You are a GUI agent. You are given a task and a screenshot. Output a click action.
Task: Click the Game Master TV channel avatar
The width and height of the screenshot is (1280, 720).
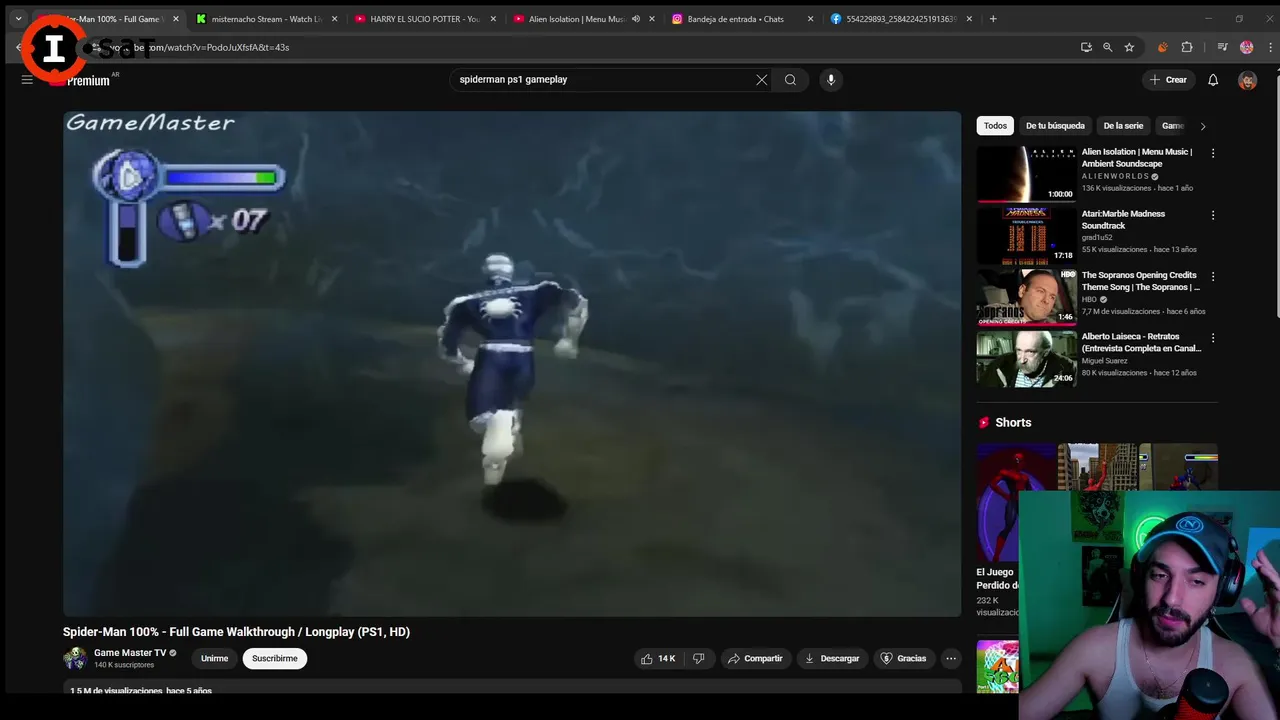(75, 658)
